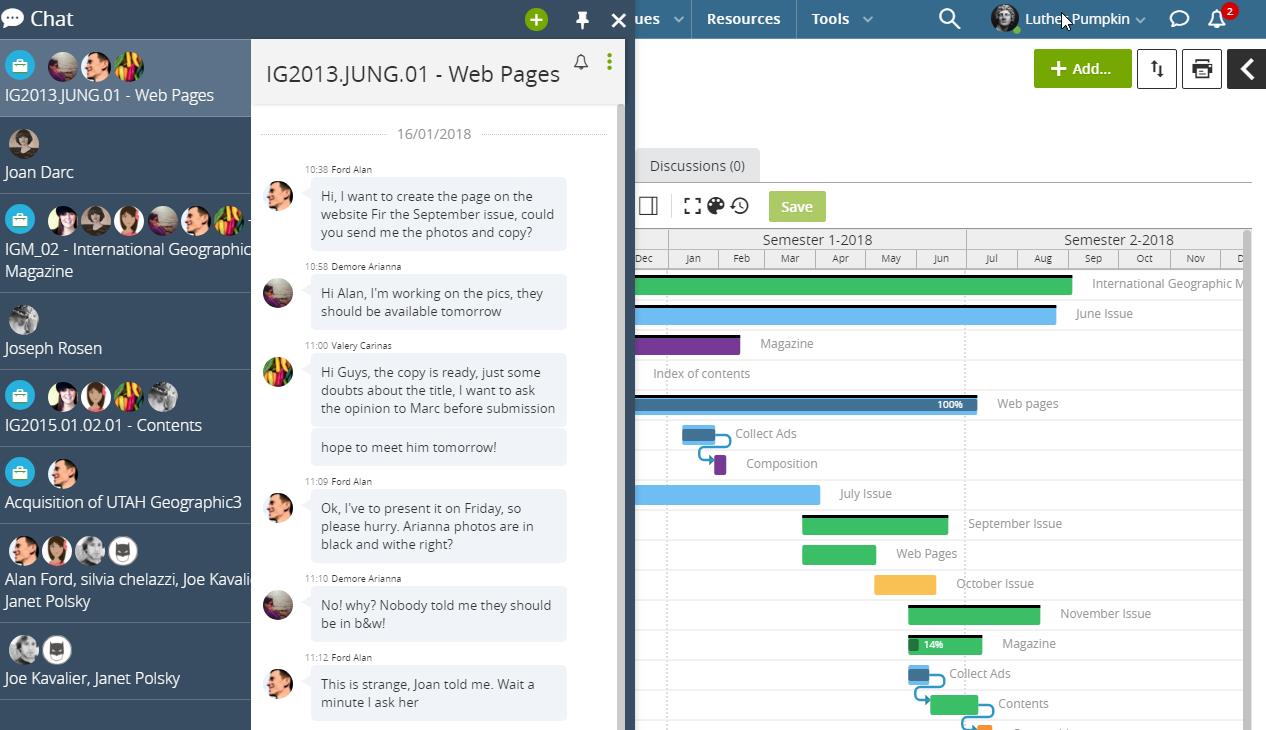The image size is (1266, 730).
Task: Click the sort arrows icon next to Add button
Action: [1156, 68]
